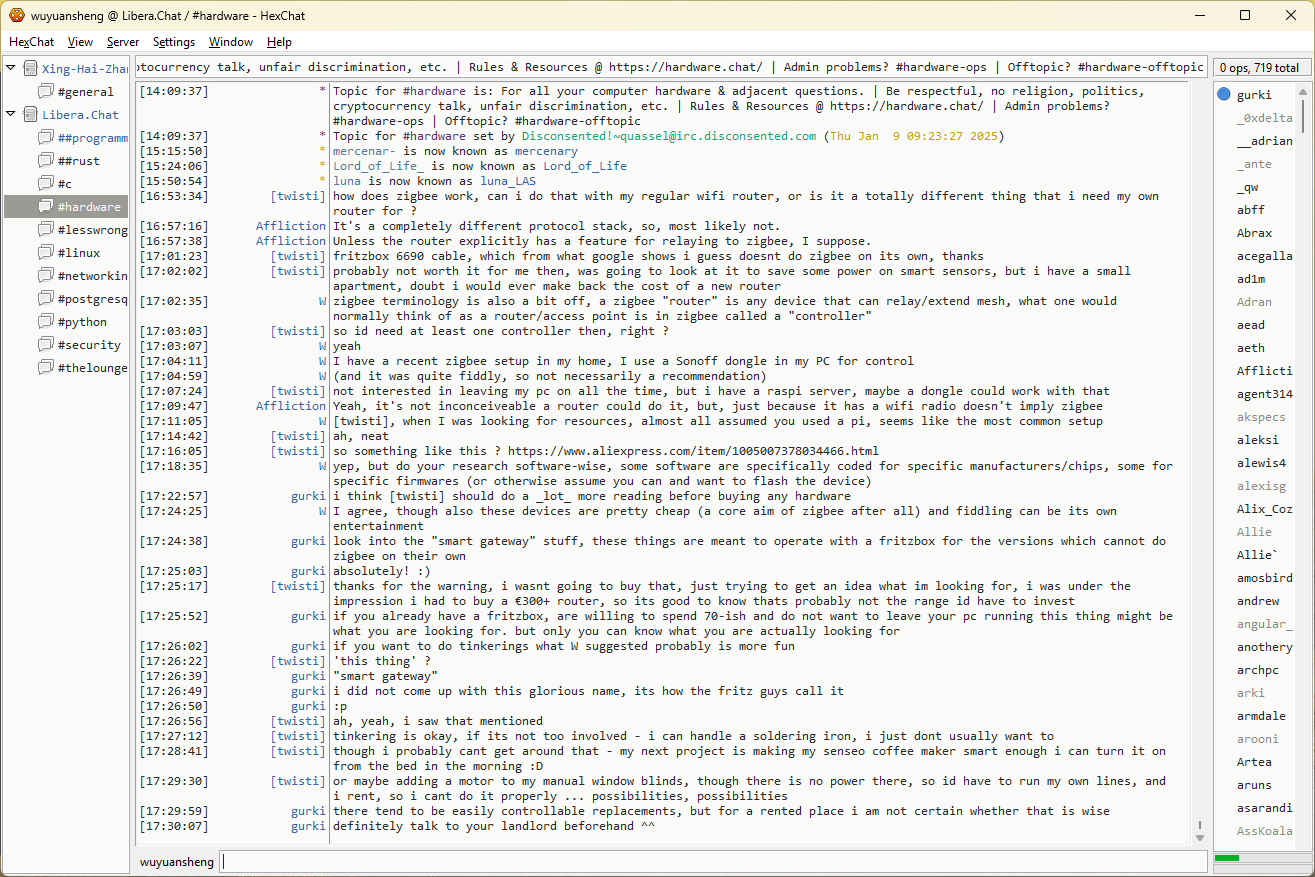The height and width of the screenshot is (877, 1315).
Task: Click the channel icon beside #general
Action: coord(46,92)
